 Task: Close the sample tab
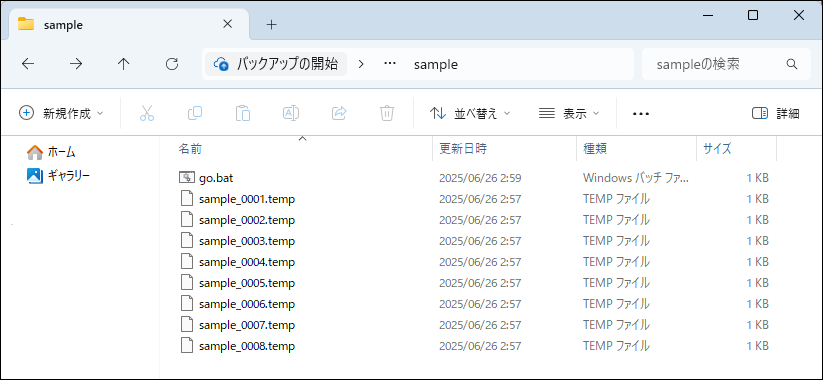tap(227, 24)
